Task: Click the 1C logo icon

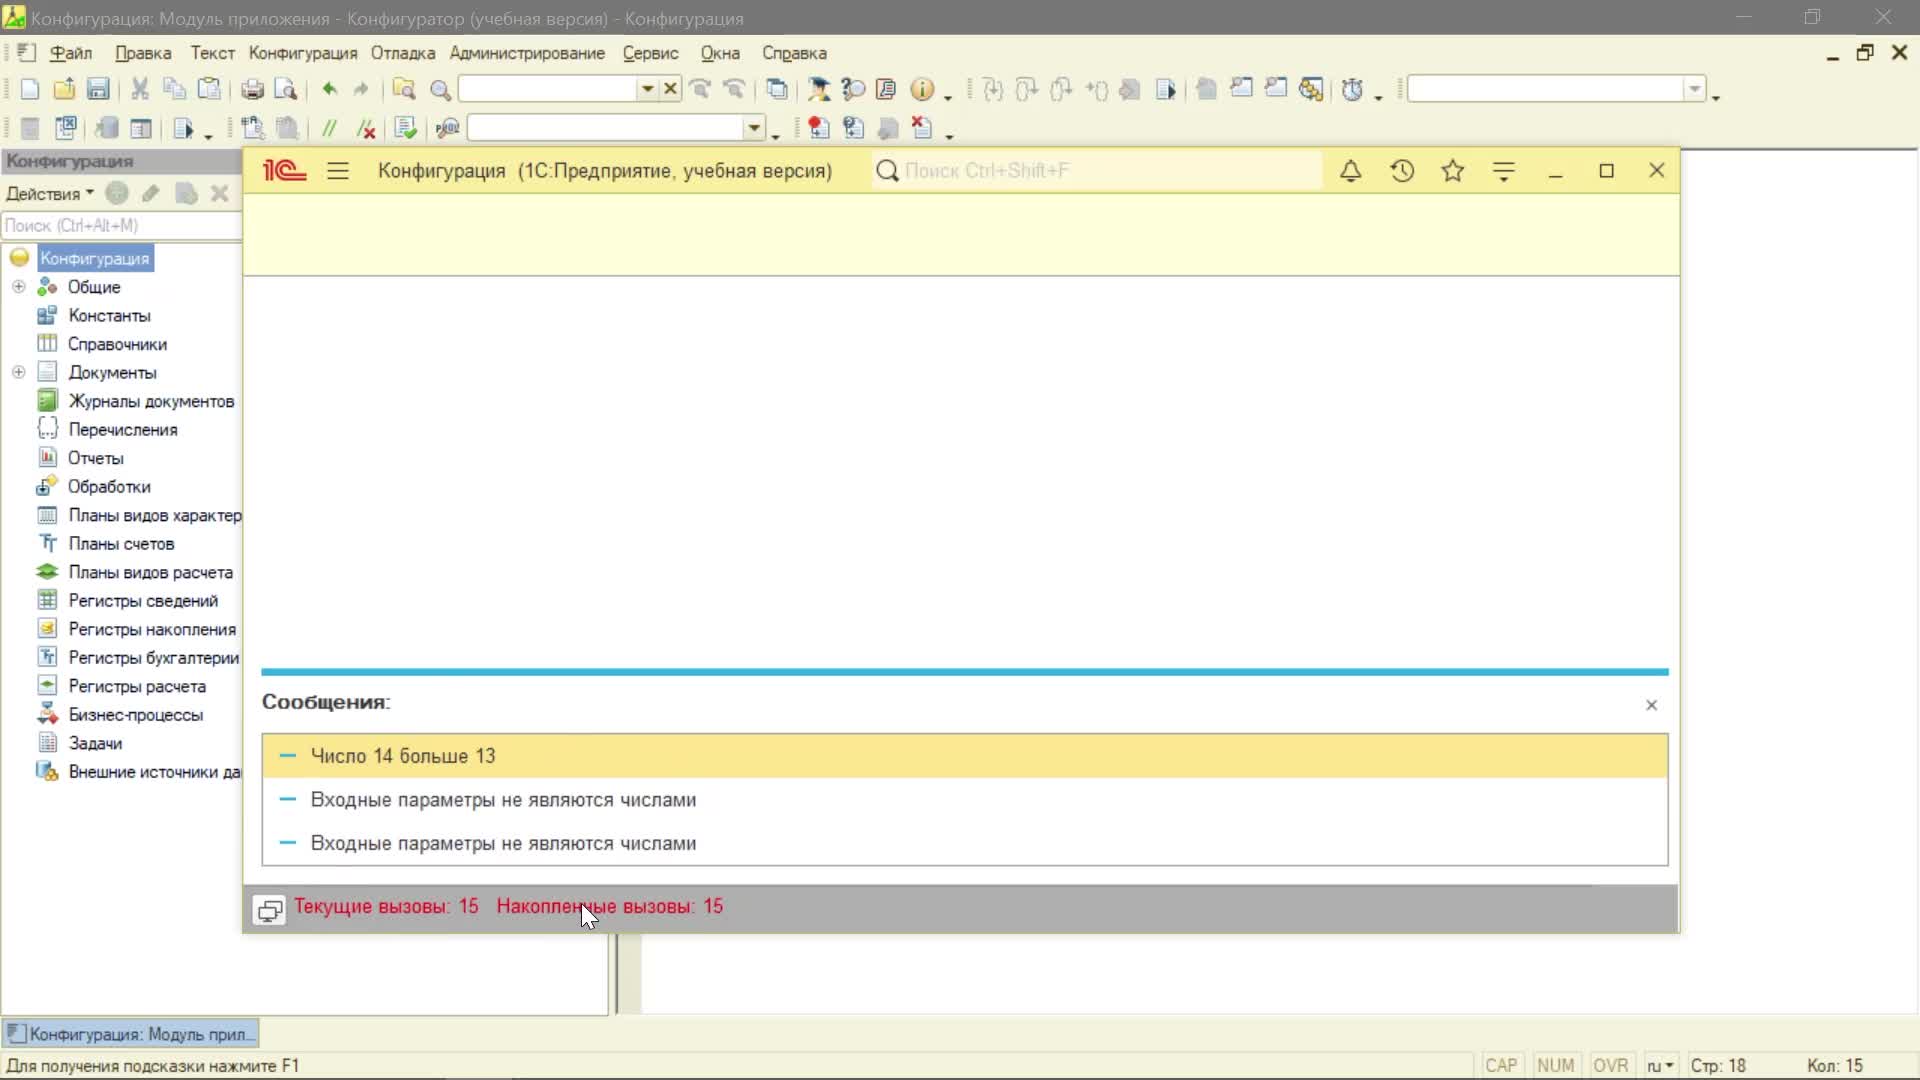Action: pyautogui.click(x=284, y=171)
